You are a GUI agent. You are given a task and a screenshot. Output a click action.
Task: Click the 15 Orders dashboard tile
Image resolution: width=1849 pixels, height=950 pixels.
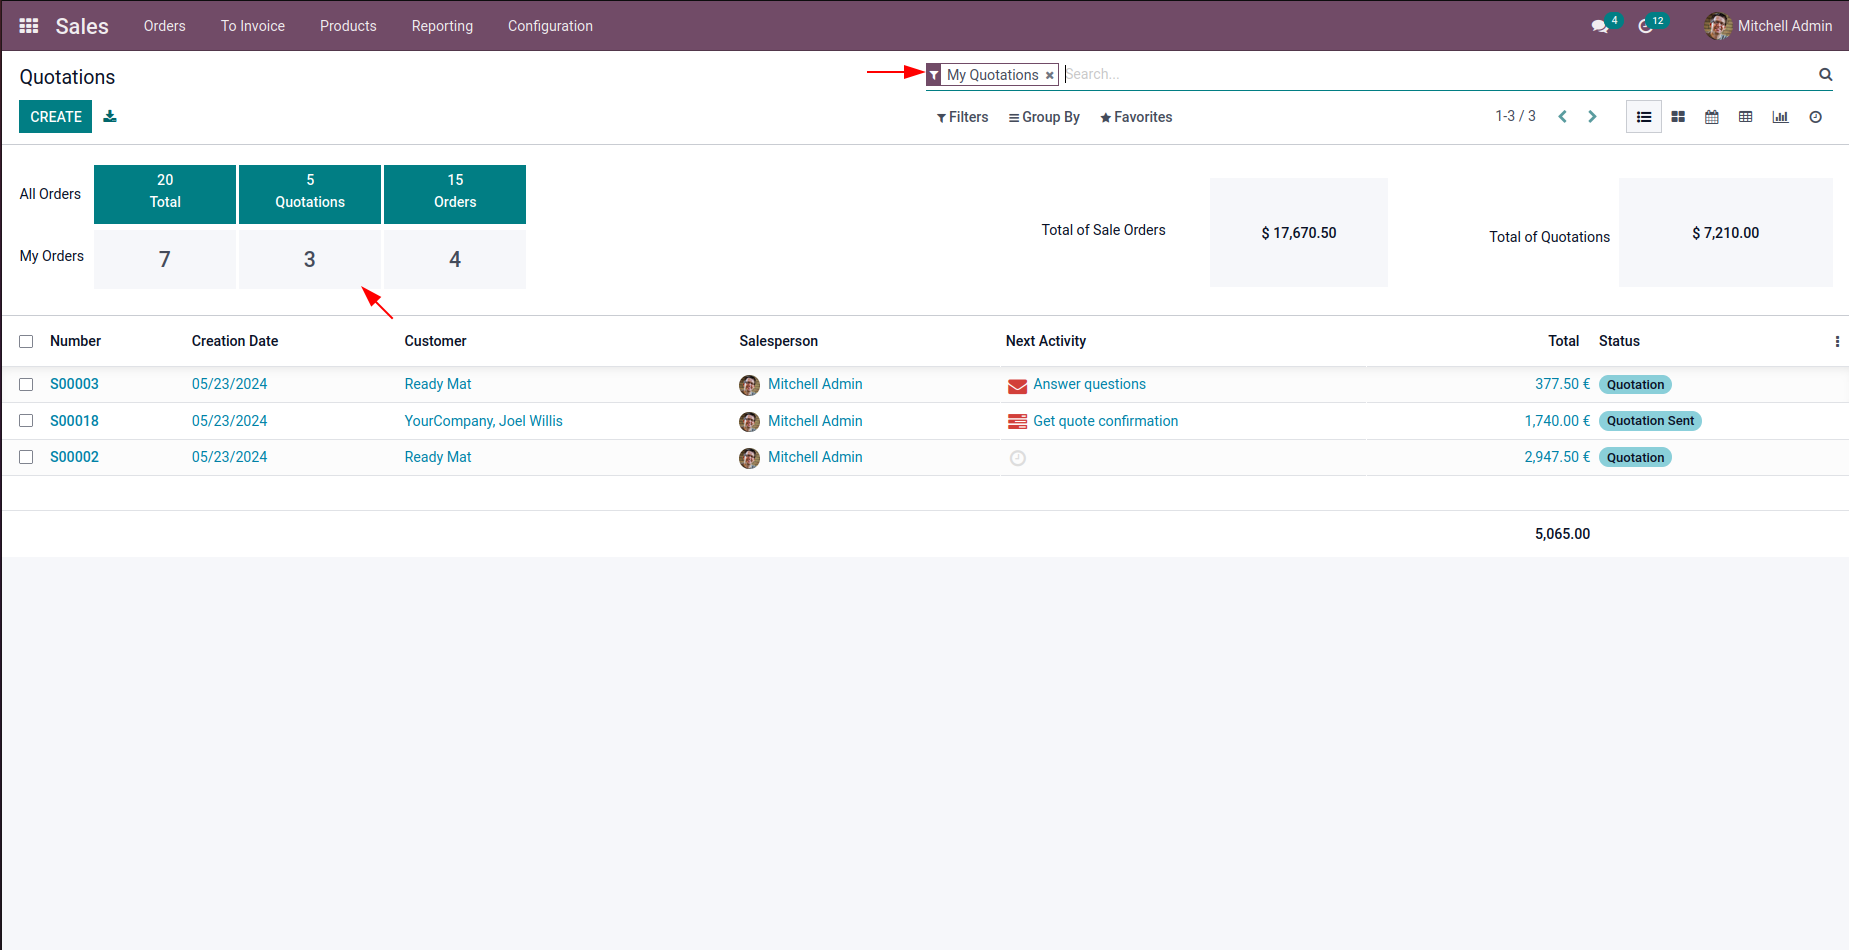(455, 194)
